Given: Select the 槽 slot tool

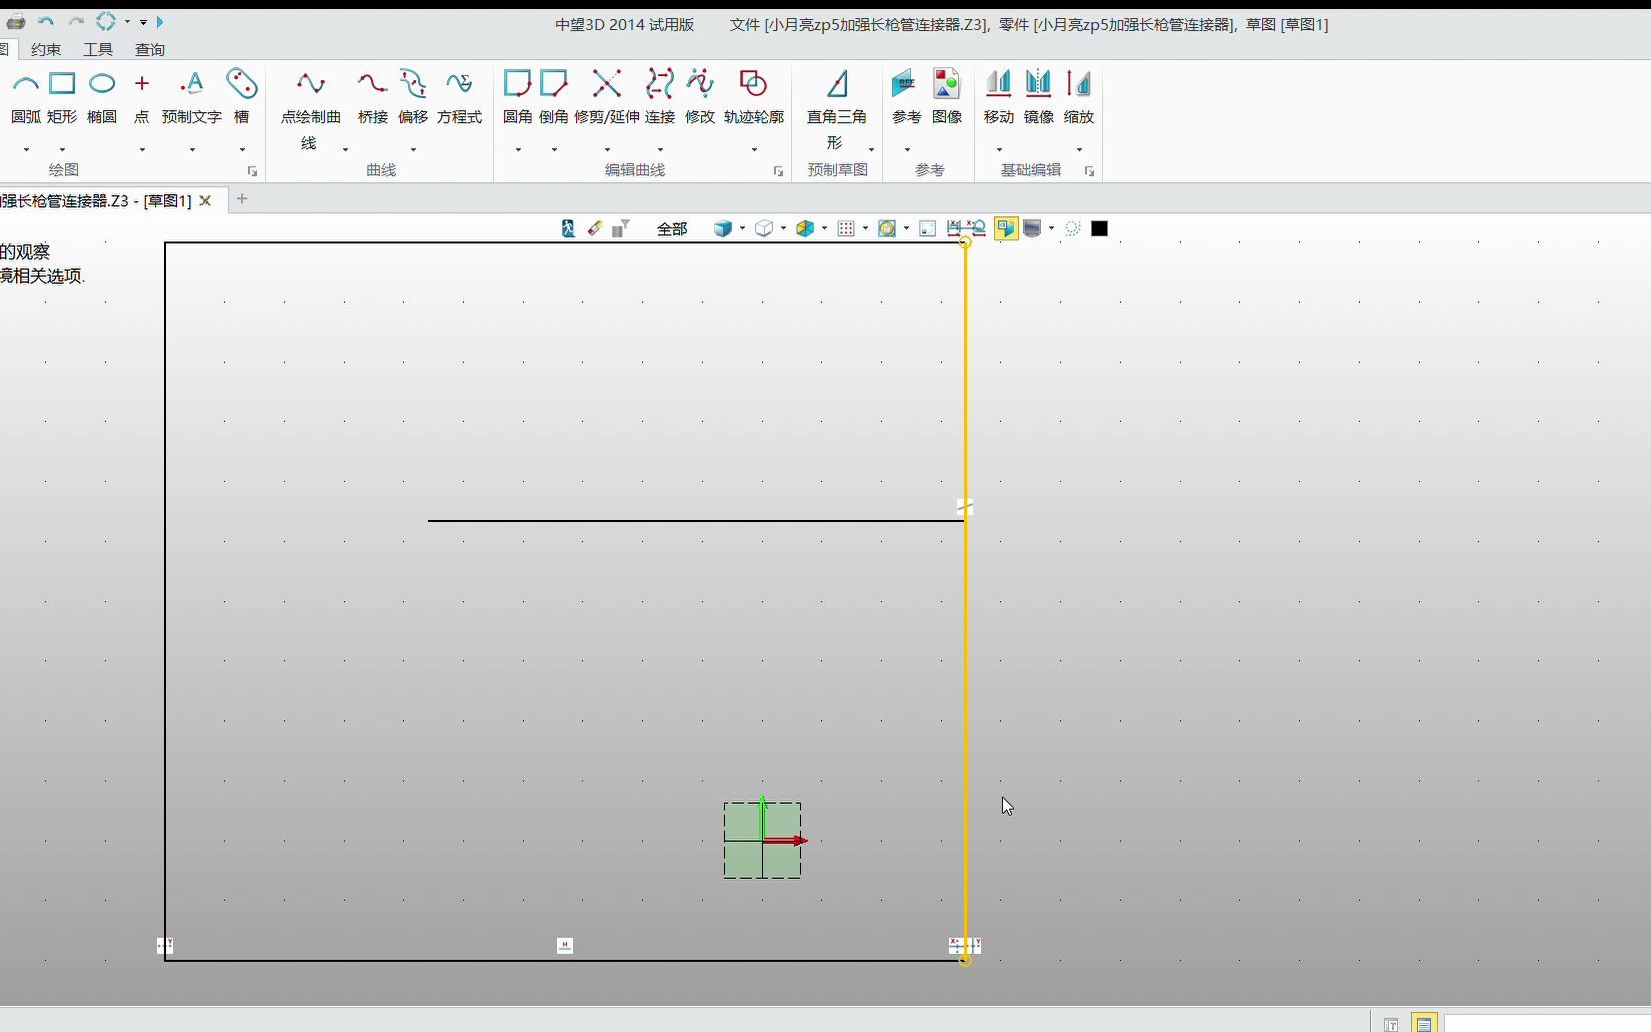Looking at the screenshot, I should coord(242,97).
